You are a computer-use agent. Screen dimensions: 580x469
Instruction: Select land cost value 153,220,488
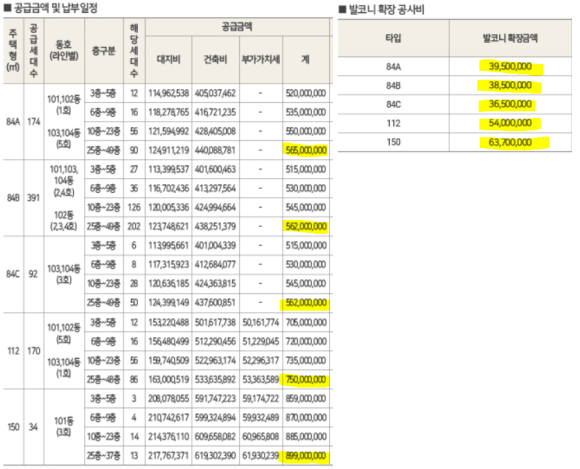click(169, 323)
